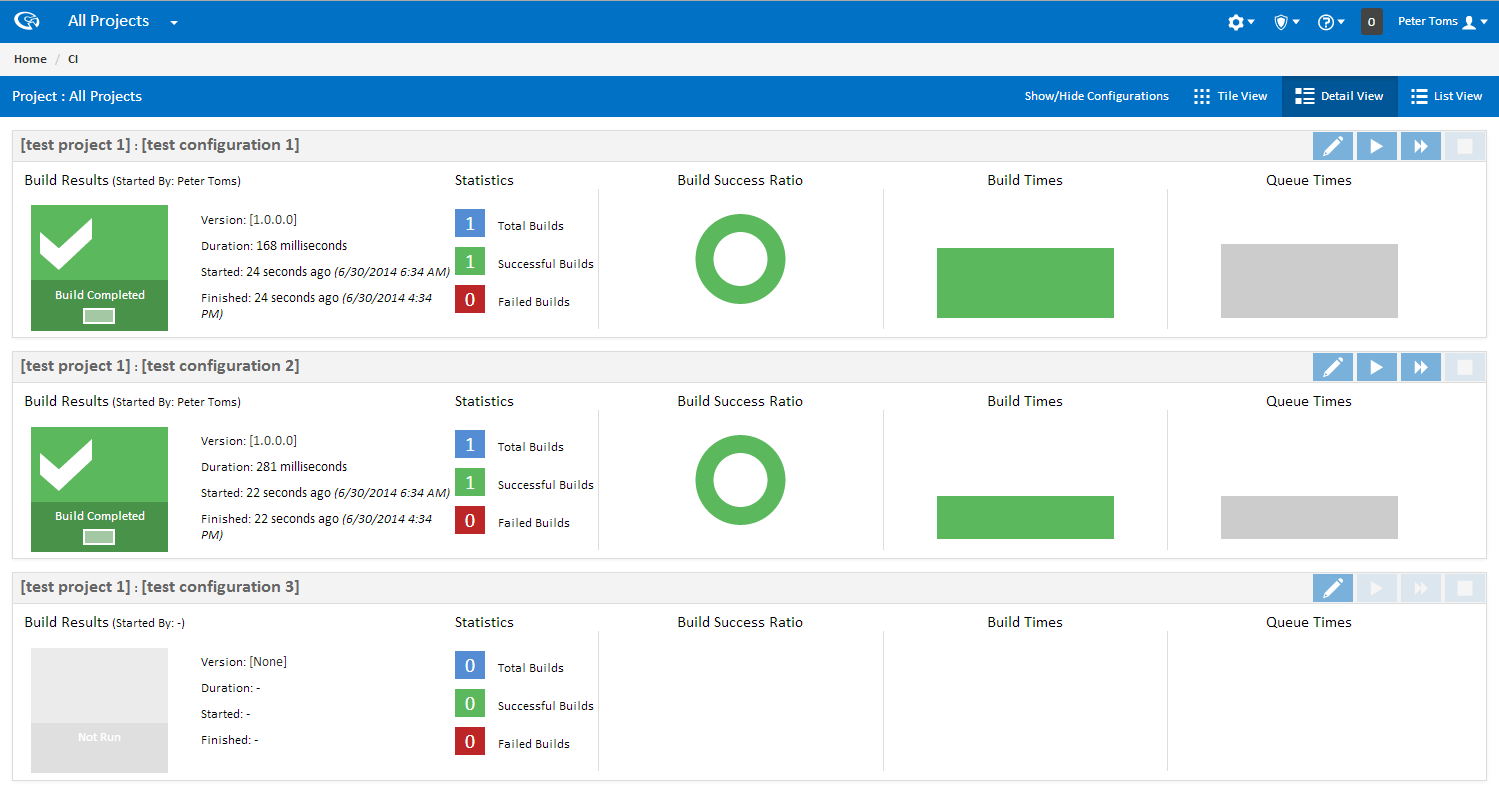Image resolution: width=1499 pixels, height=786 pixels.
Task: Open the Peter Toms user menu
Action: click(1442, 21)
